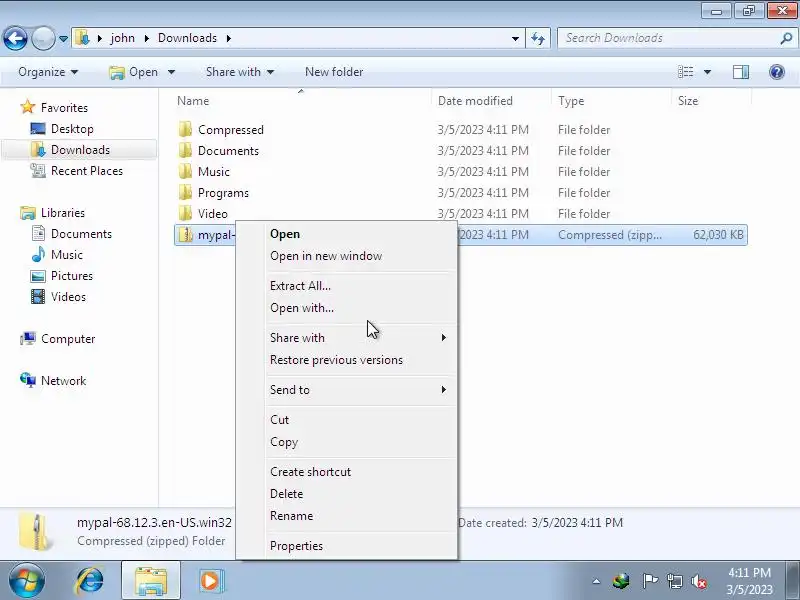The height and width of the screenshot is (600, 800).
Task: Choose Open in new window
Action: point(326,256)
